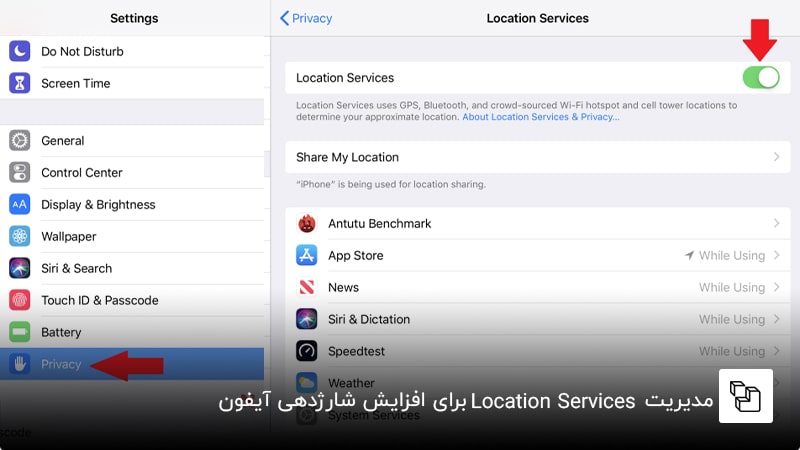
Task: Tap the Speedtest app icon
Action: [x=307, y=351]
